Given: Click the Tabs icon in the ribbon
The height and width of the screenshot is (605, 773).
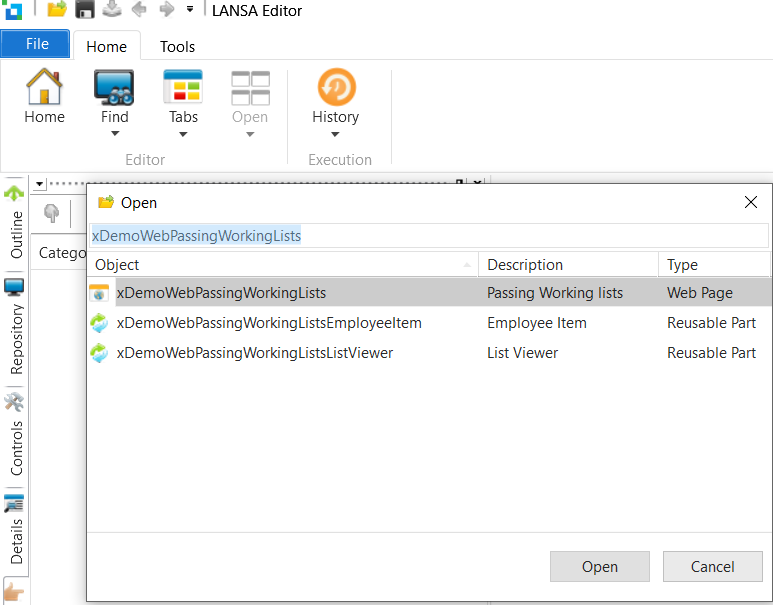Looking at the screenshot, I should 183,88.
